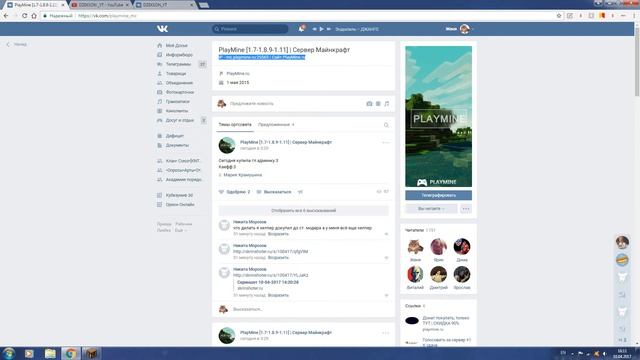Skip to next track in header player
This screenshot has height=360, width=640.
[x=328, y=29]
